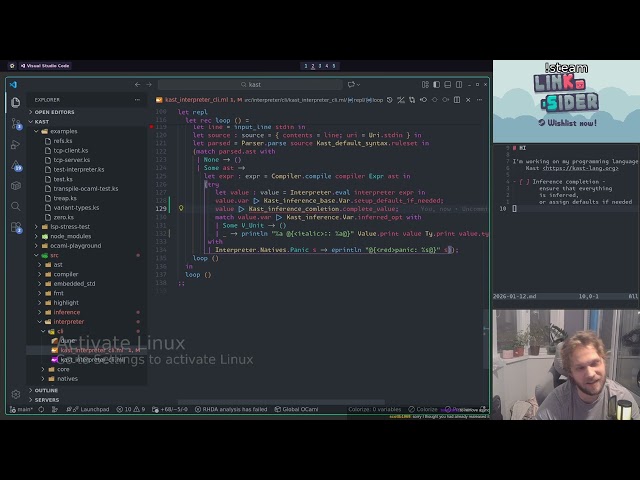This screenshot has height=480, width=640.
Task: Open transpile-ocaml-test.ks file
Action: point(85,189)
